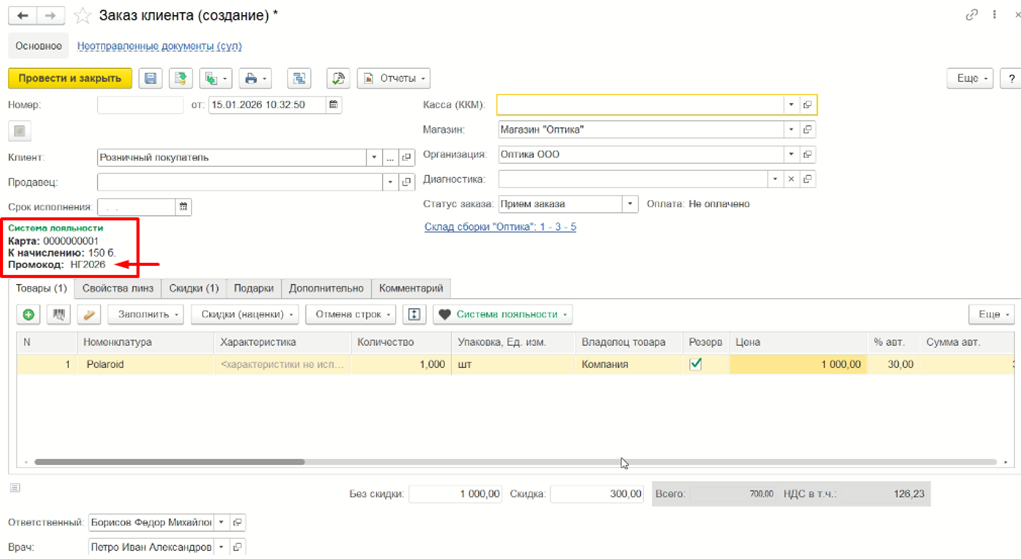
Task: Expand the Ответственный dropdown arrow
Action: (x=221, y=523)
